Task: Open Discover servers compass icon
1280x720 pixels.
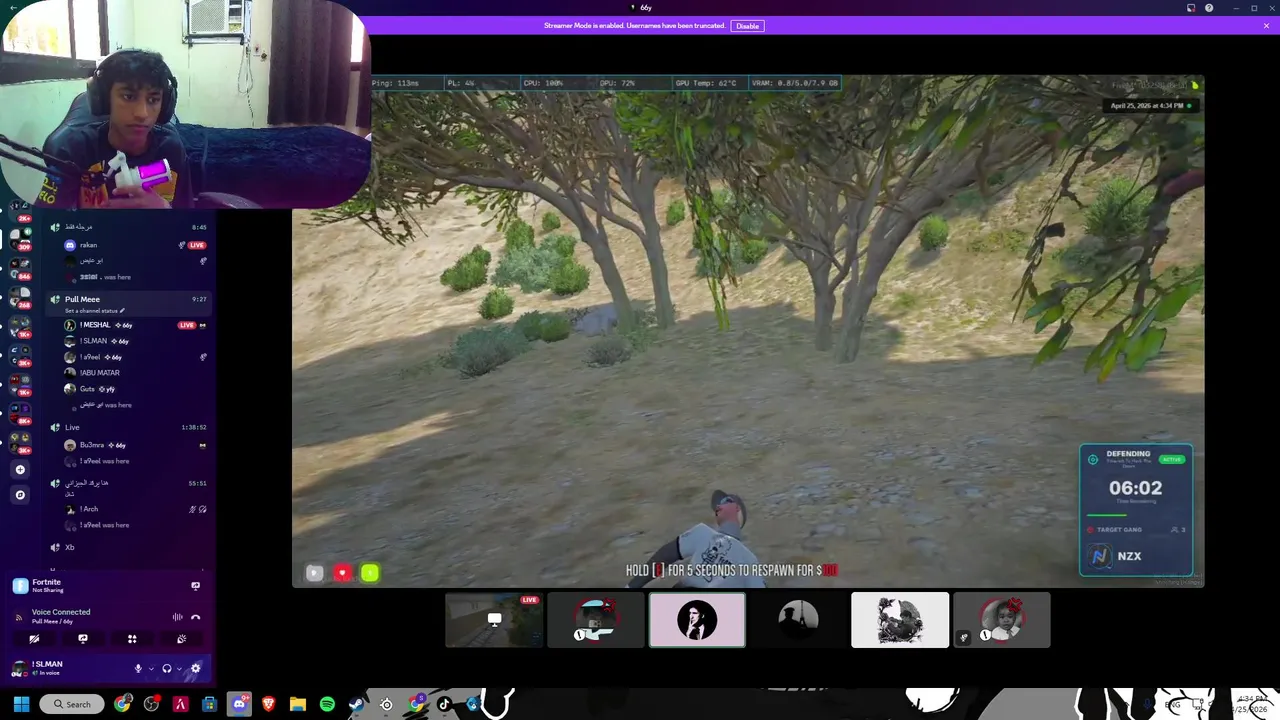Action: (x=20, y=494)
